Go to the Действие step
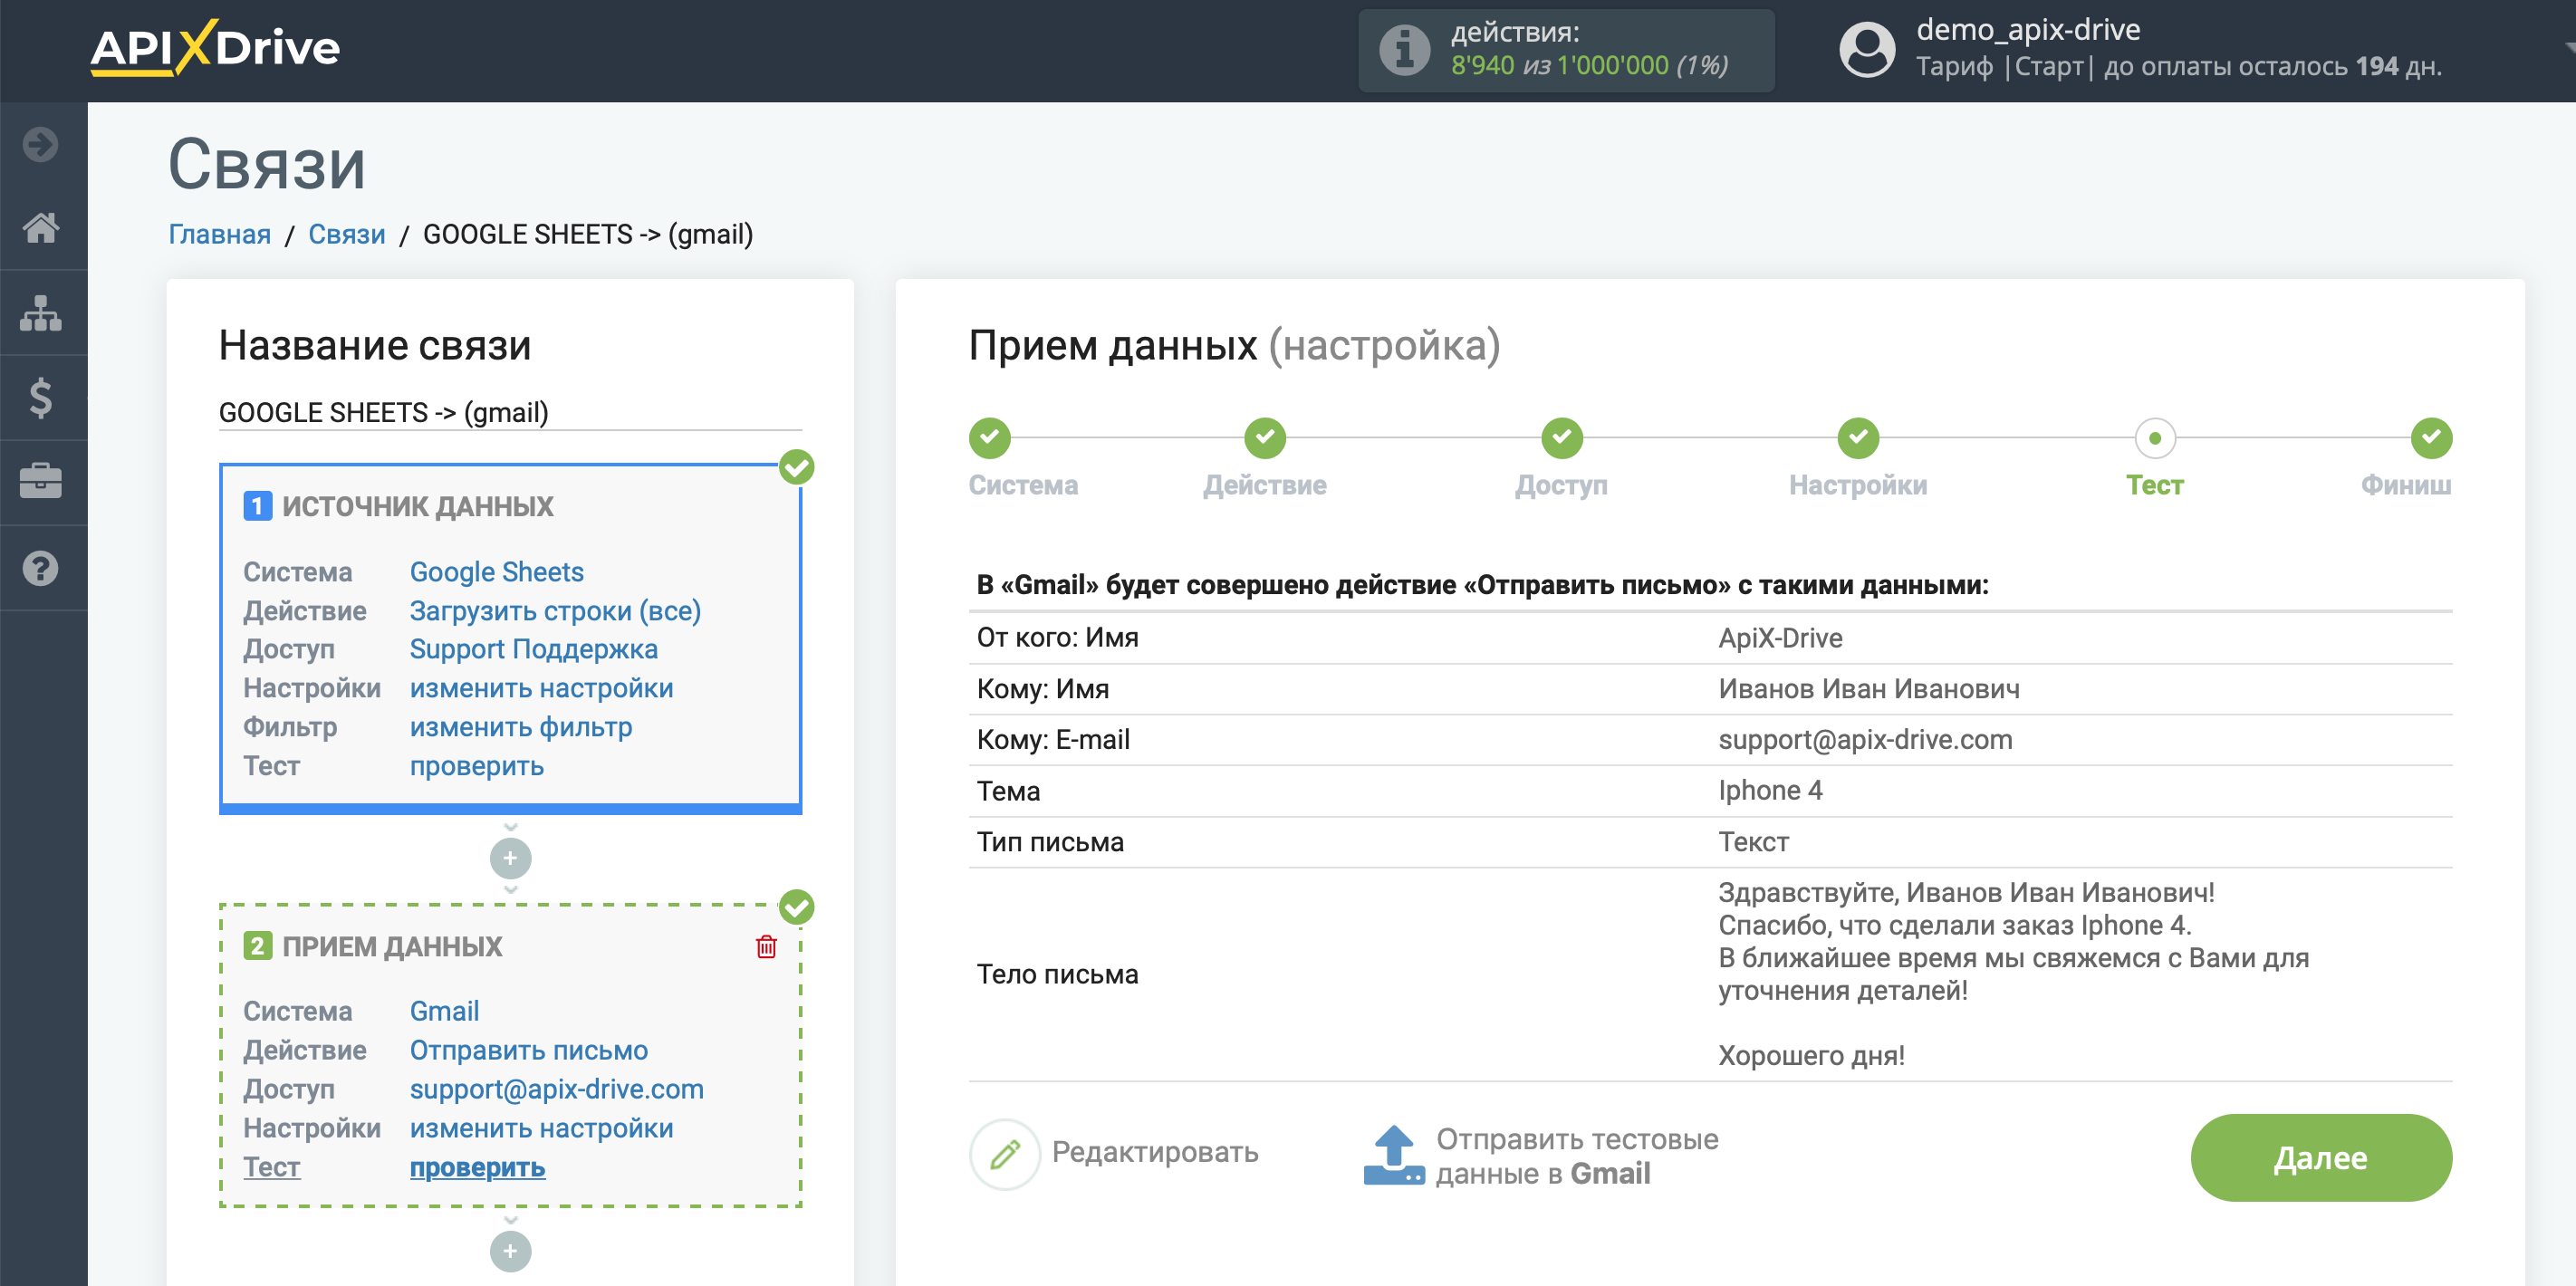Viewport: 2576px width, 1286px height. pos(1264,437)
